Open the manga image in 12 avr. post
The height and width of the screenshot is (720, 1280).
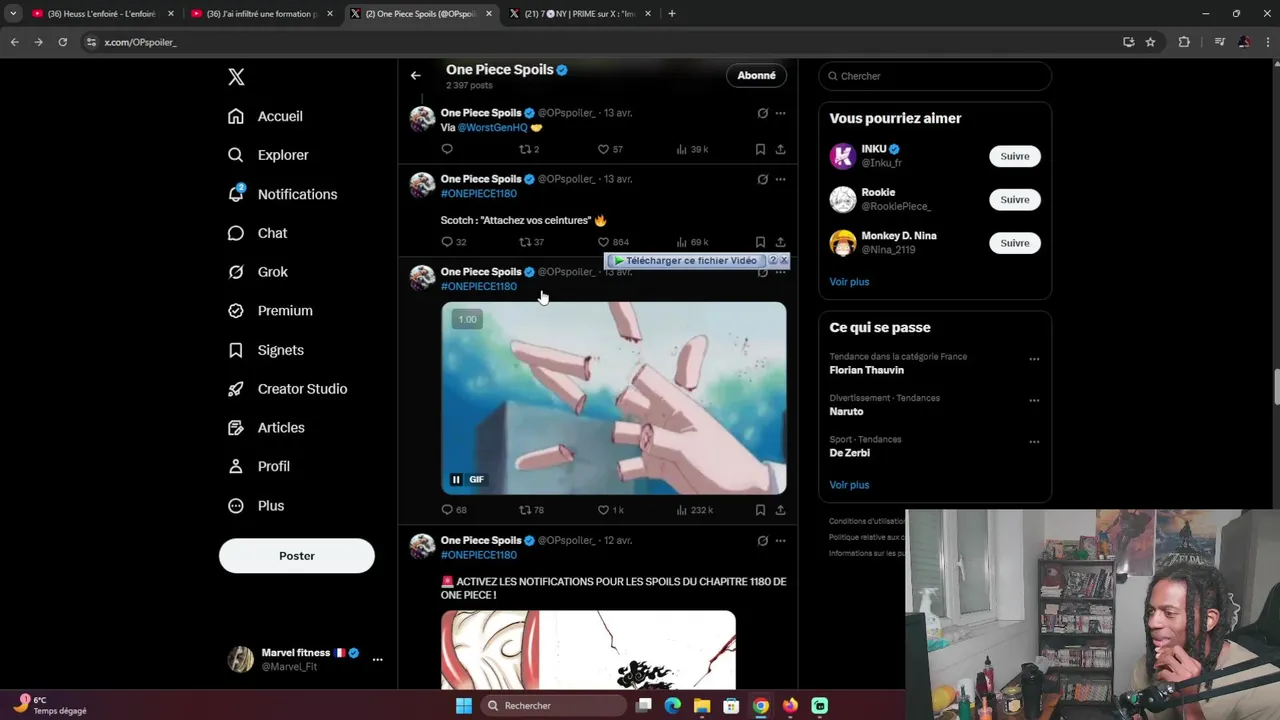(x=588, y=650)
